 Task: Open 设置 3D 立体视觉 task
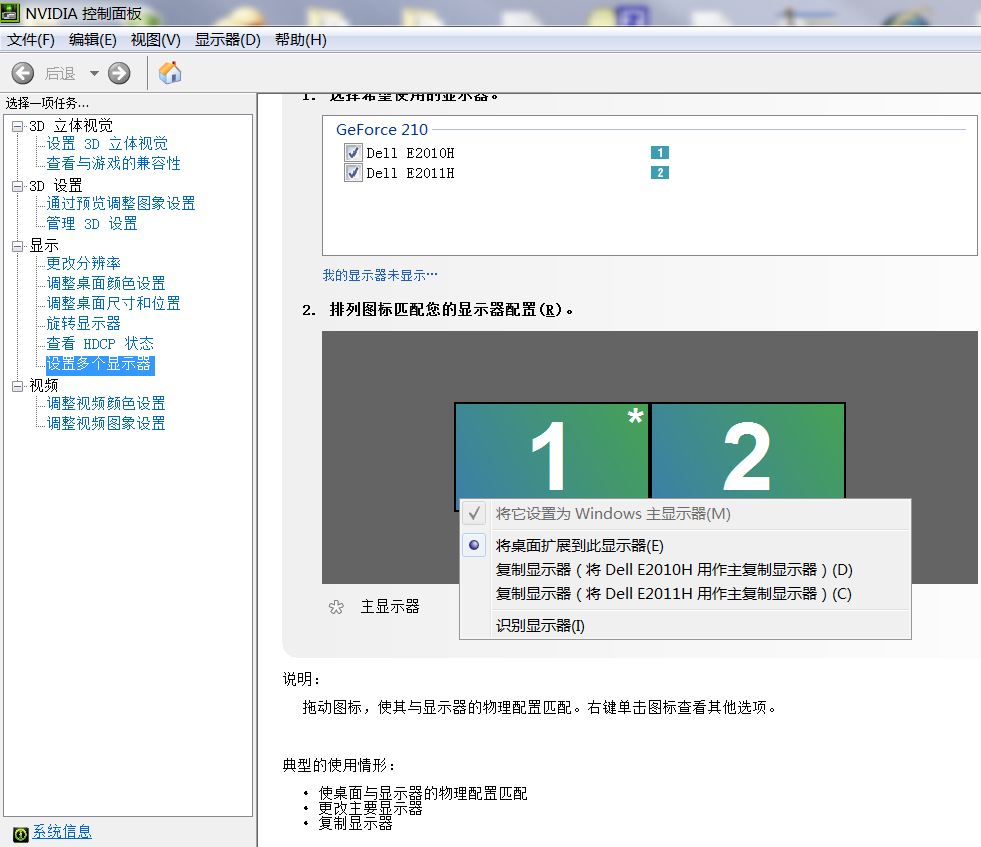[x=107, y=144]
